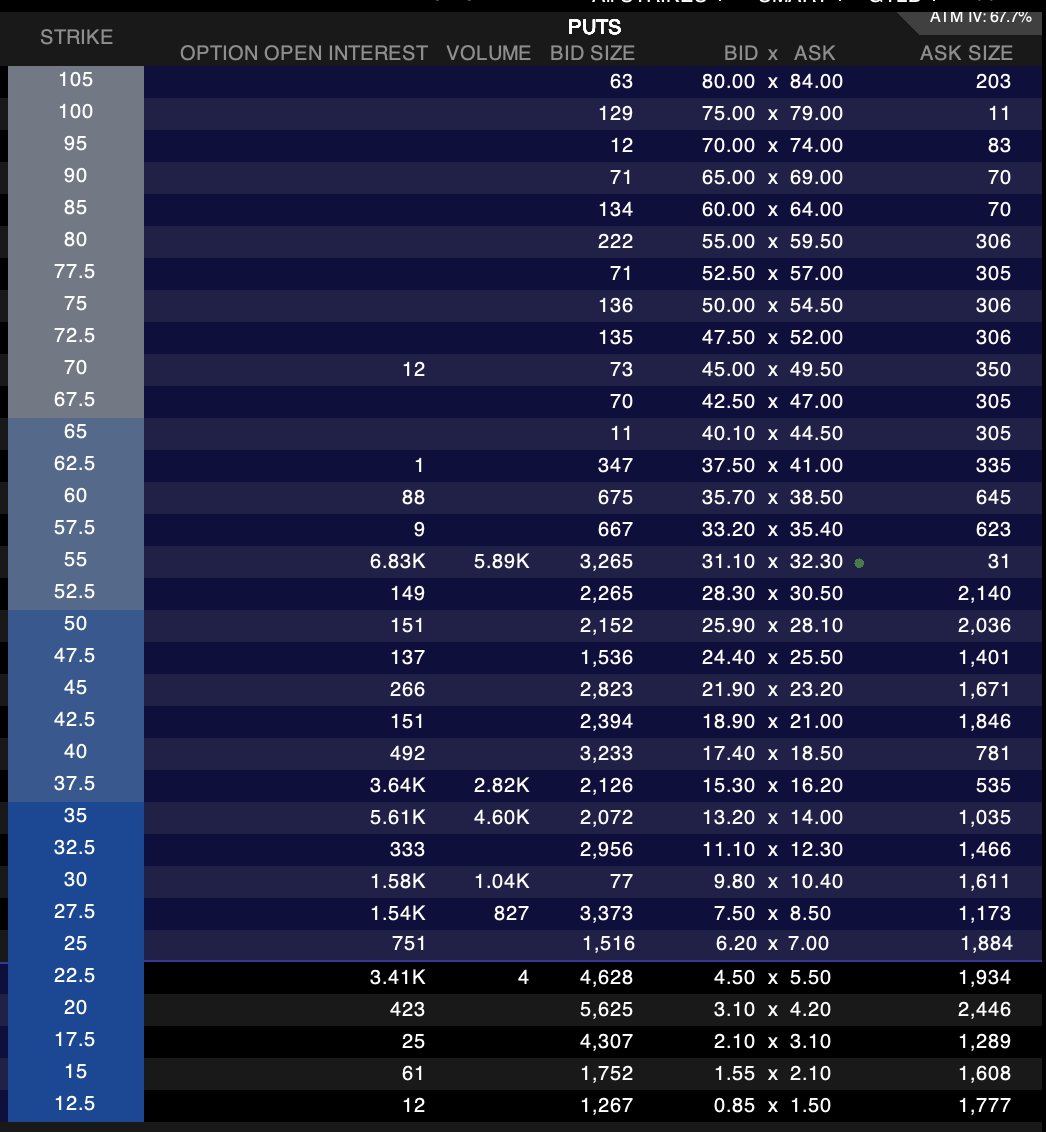
Task: Select the 12.5 strike cell
Action: (76, 1103)
